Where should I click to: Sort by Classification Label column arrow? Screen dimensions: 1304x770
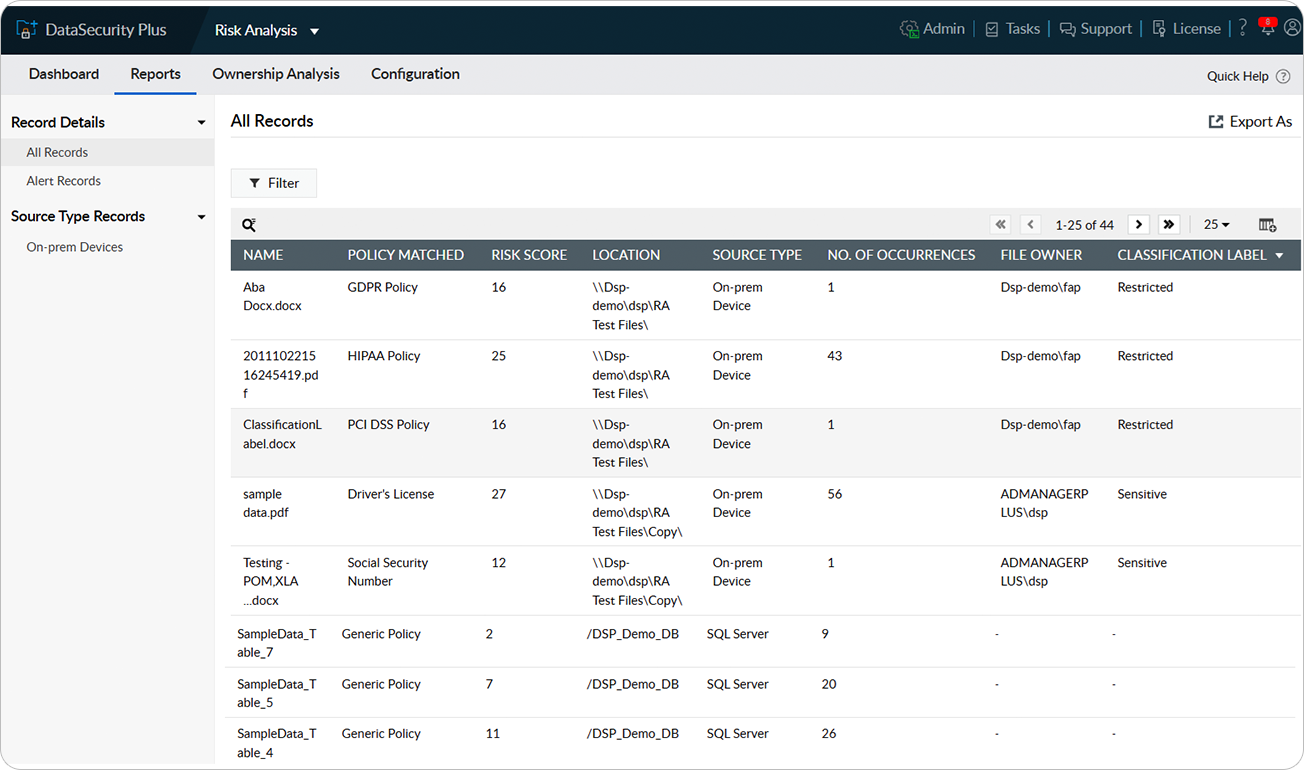tap(1279, 256)
